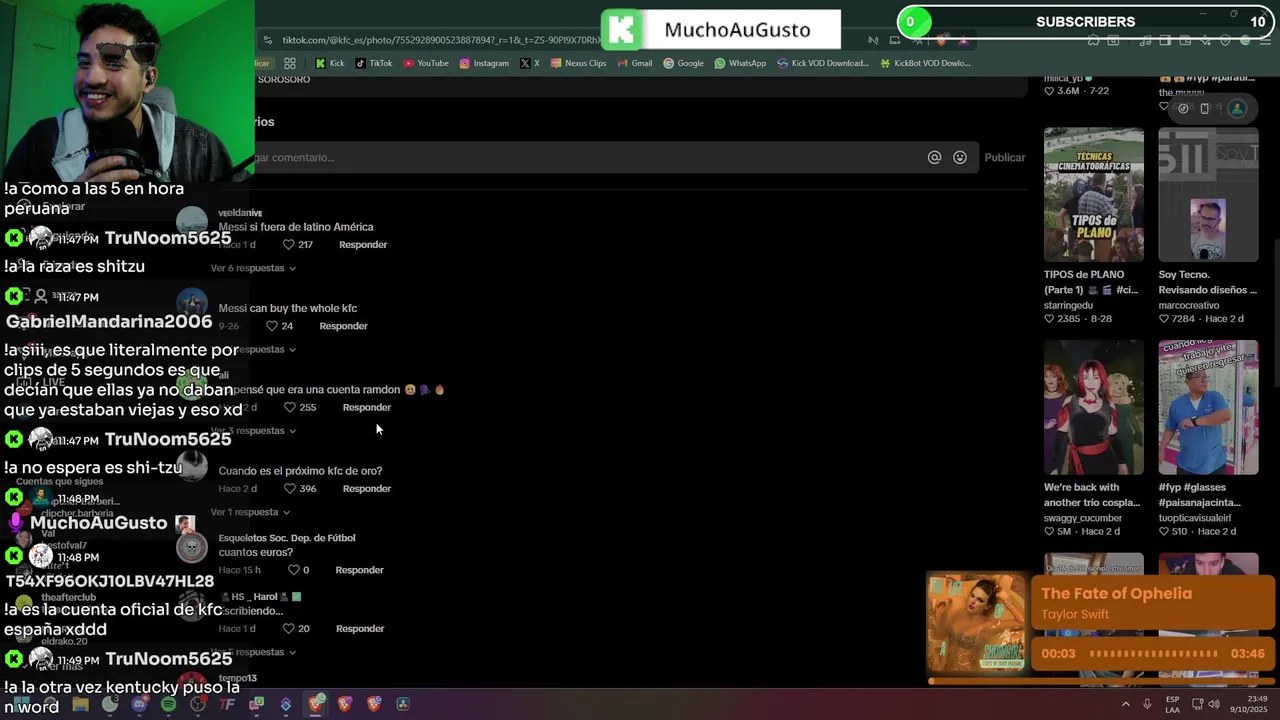Viewport: 1280px width, 720px height.
Task: Open the TF app in the taskbar
Action: pyautogui.click(x=227, y=704)
